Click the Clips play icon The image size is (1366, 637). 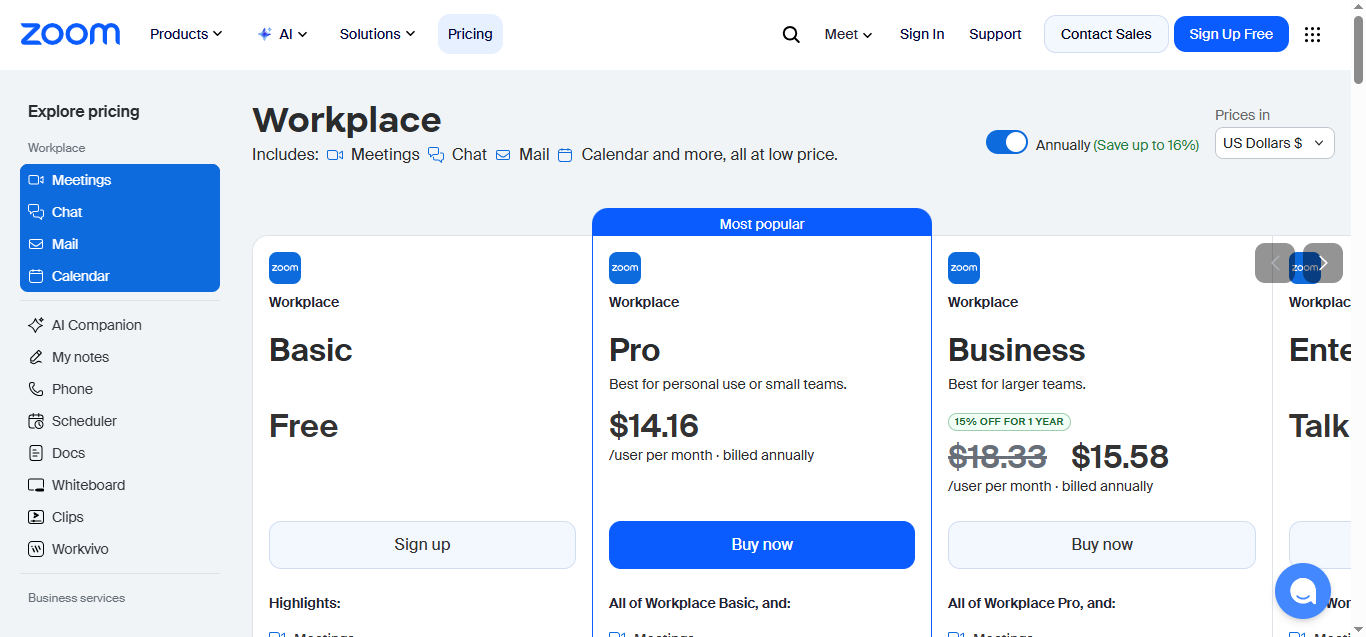click(x=36, y=517)
